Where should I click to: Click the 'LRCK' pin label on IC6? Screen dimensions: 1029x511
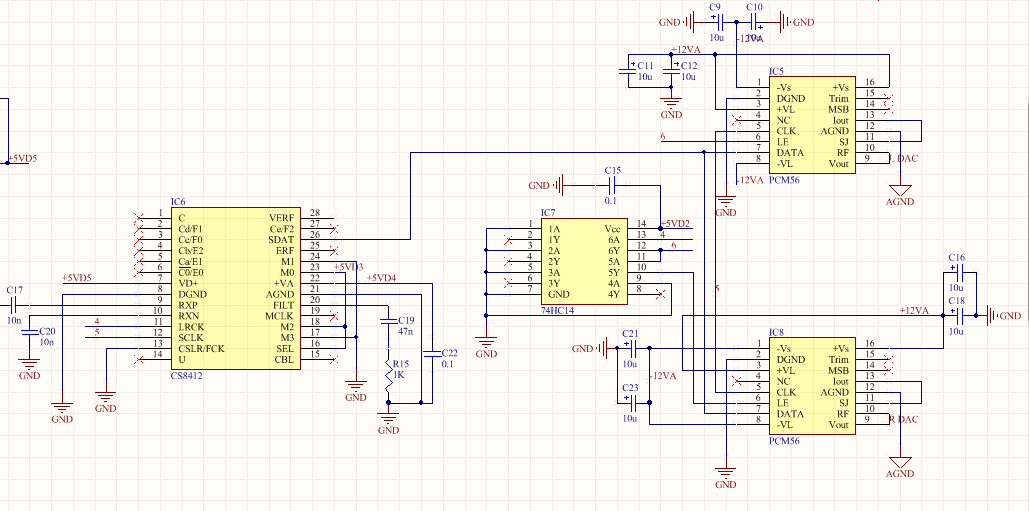click(191, 327)
